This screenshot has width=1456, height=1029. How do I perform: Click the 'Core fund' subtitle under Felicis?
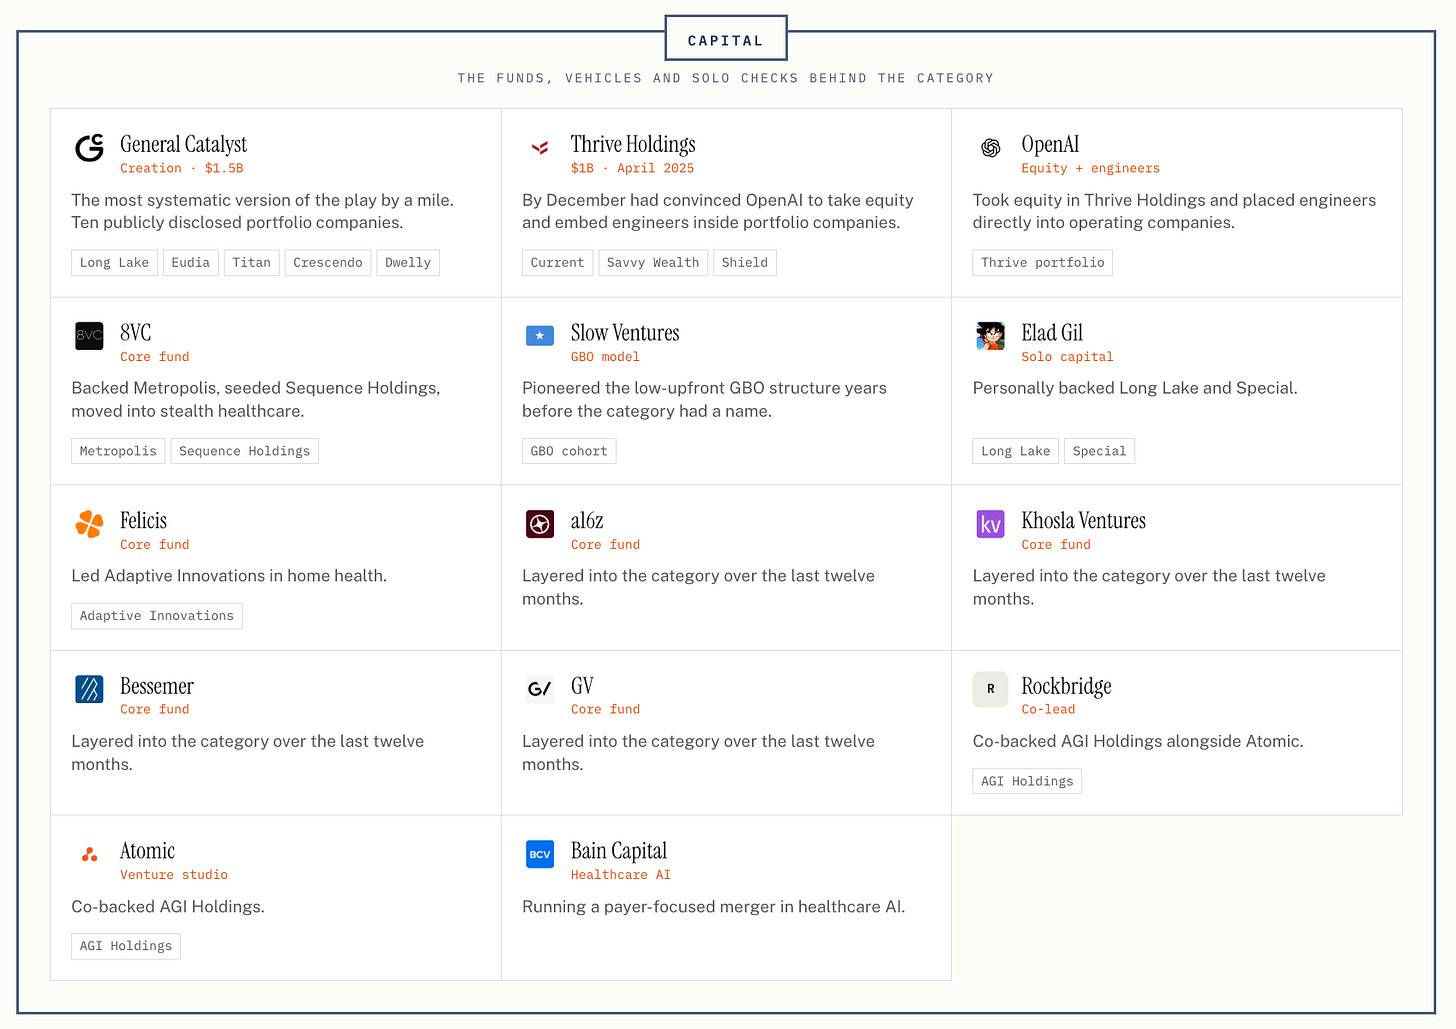point(155,545)
